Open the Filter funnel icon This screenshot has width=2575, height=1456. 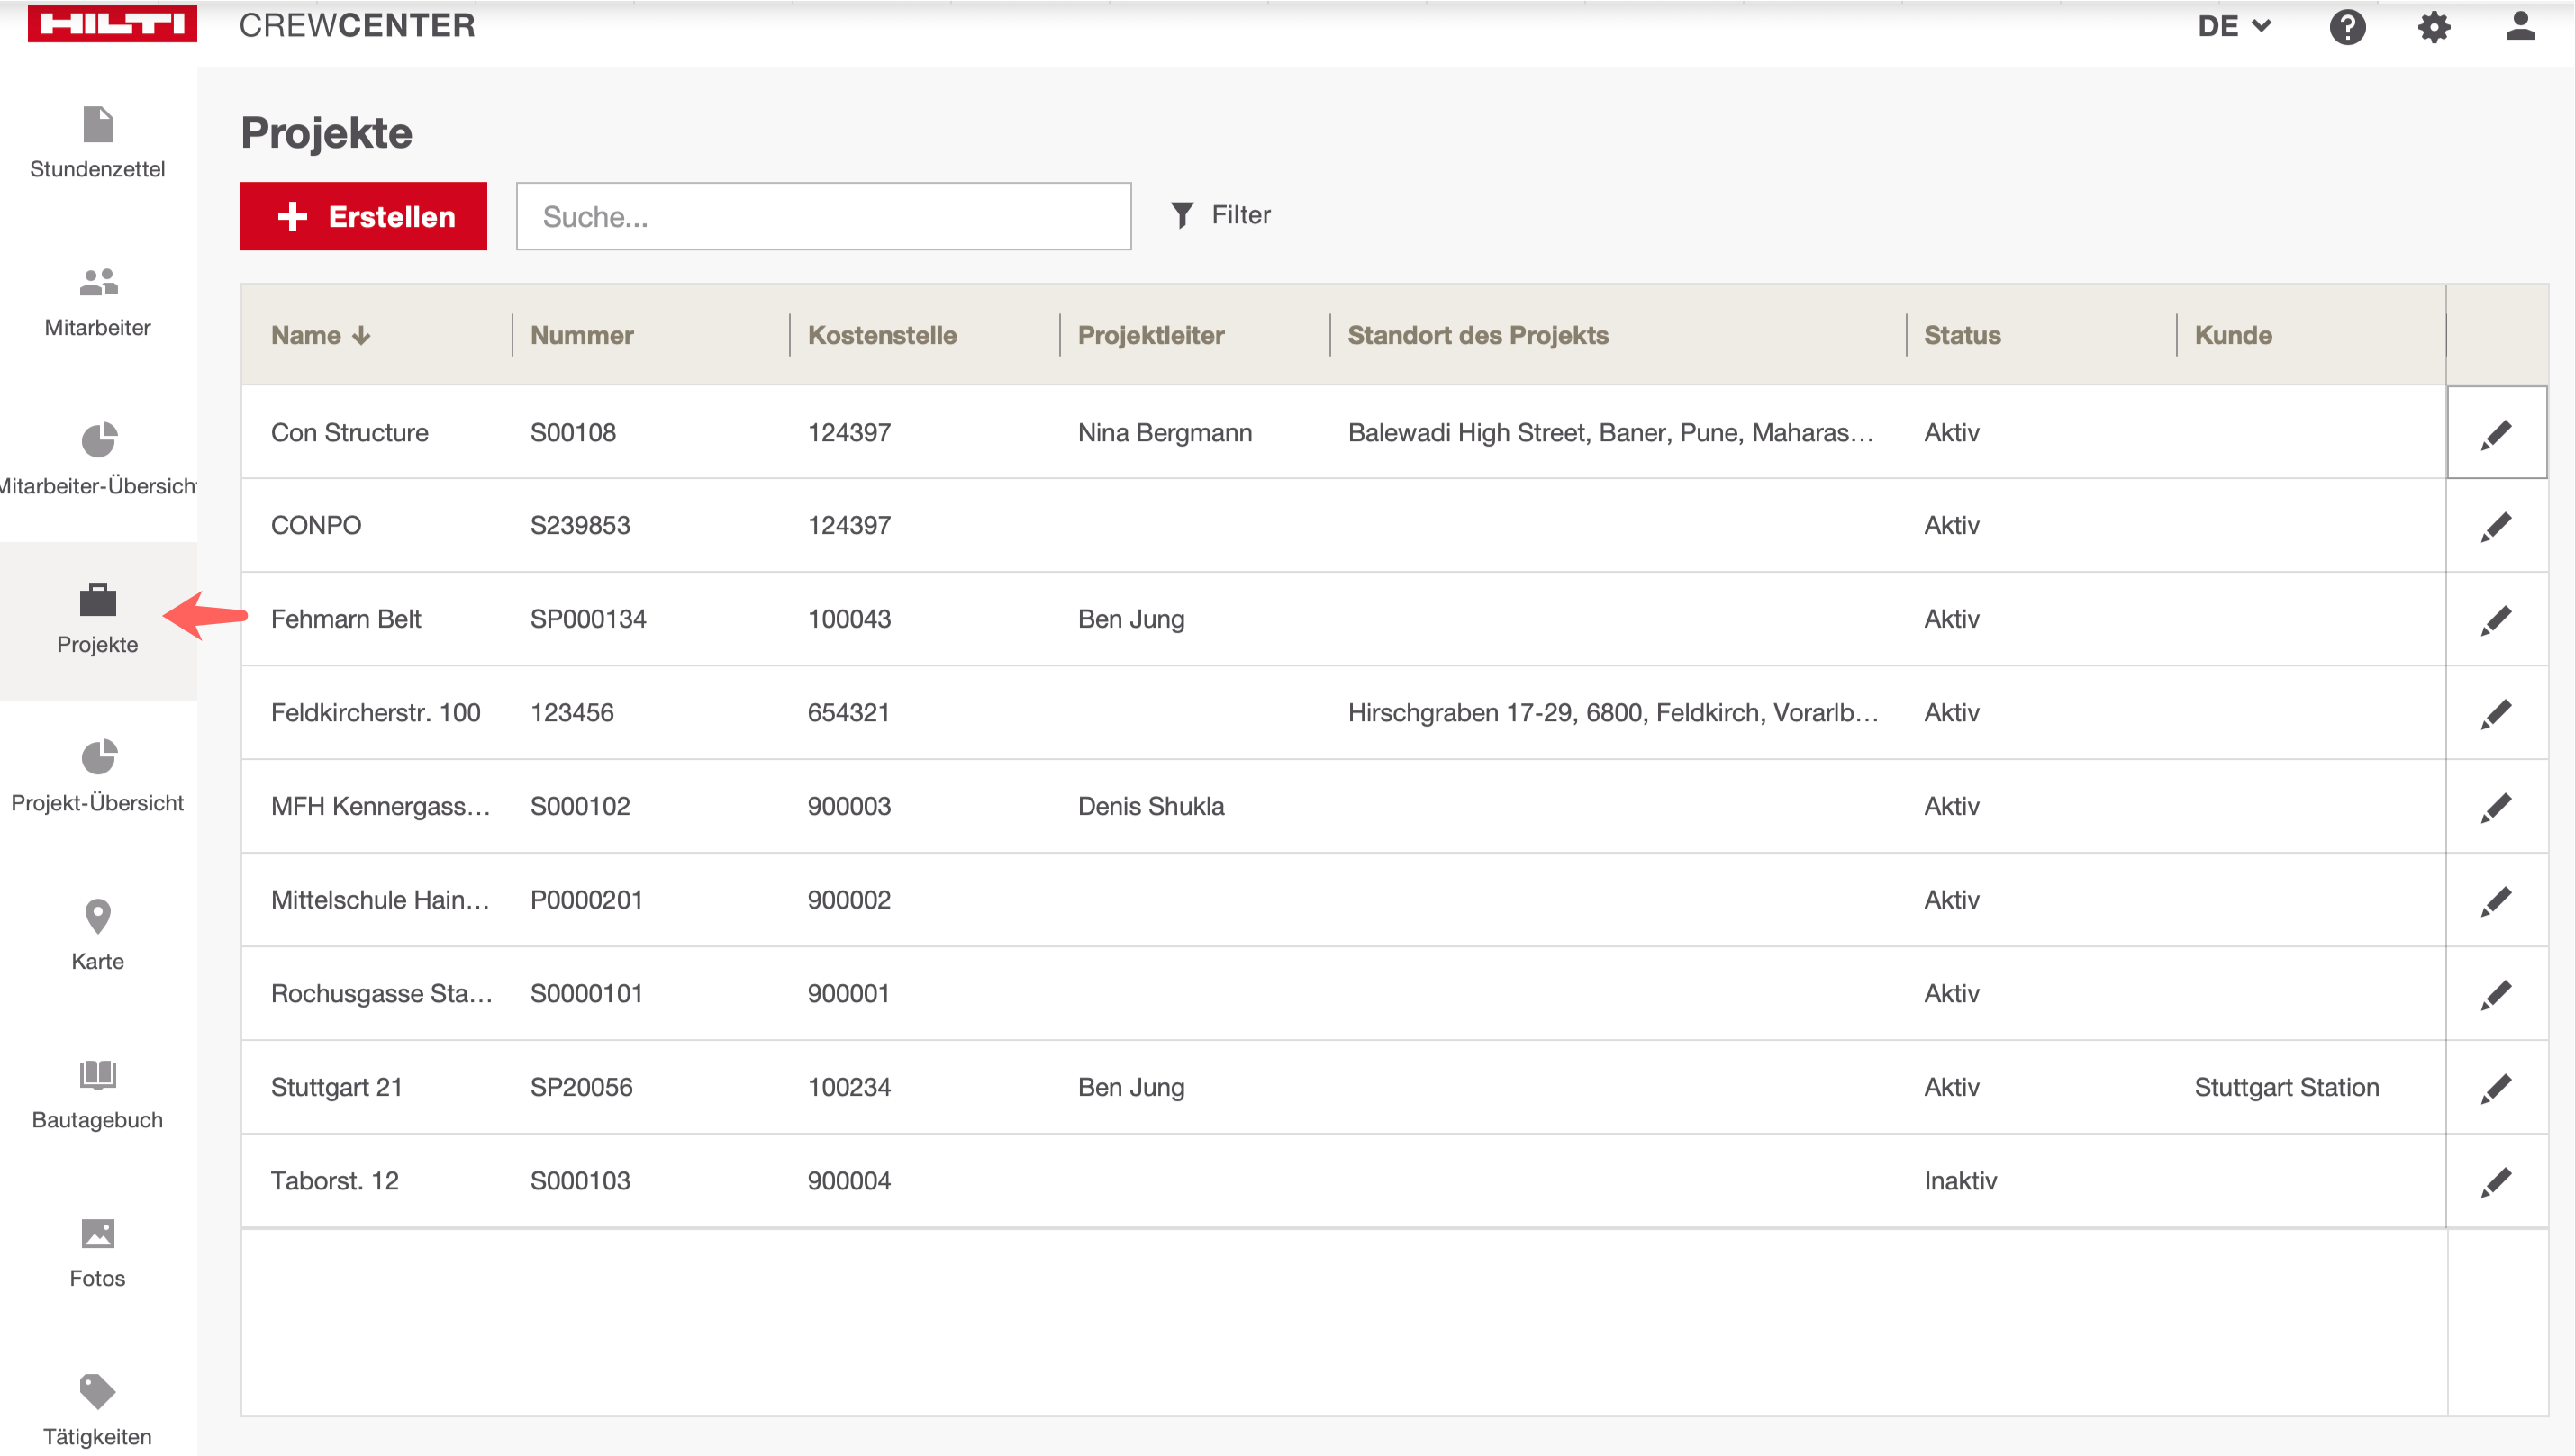[x=1182, y=215]
